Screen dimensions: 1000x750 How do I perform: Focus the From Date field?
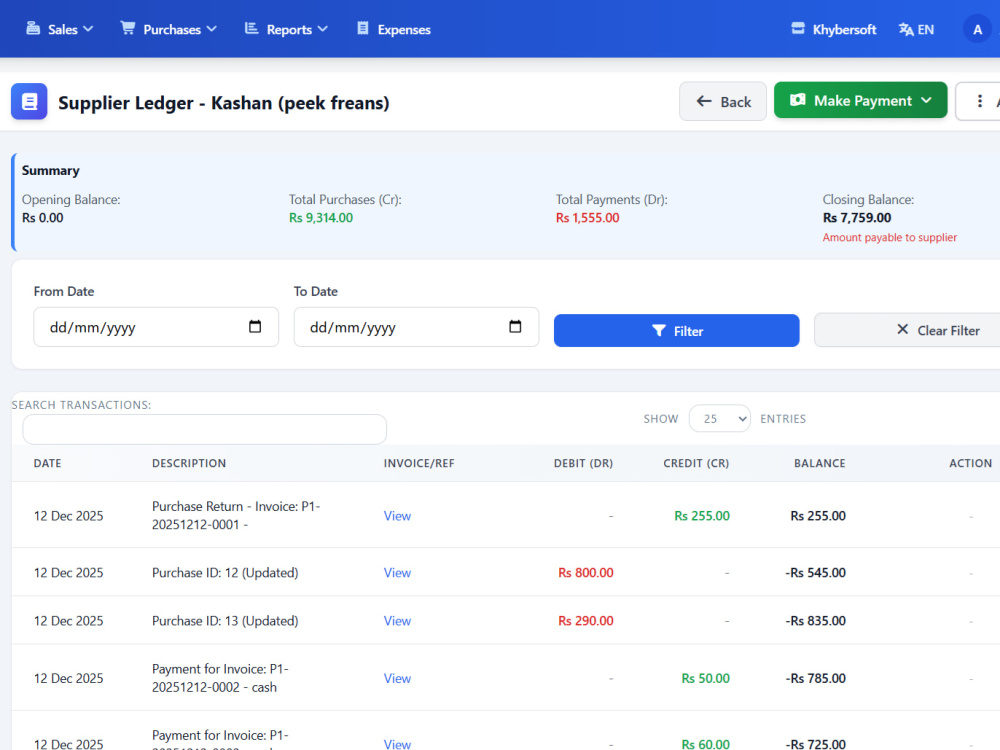click(156, 327)
